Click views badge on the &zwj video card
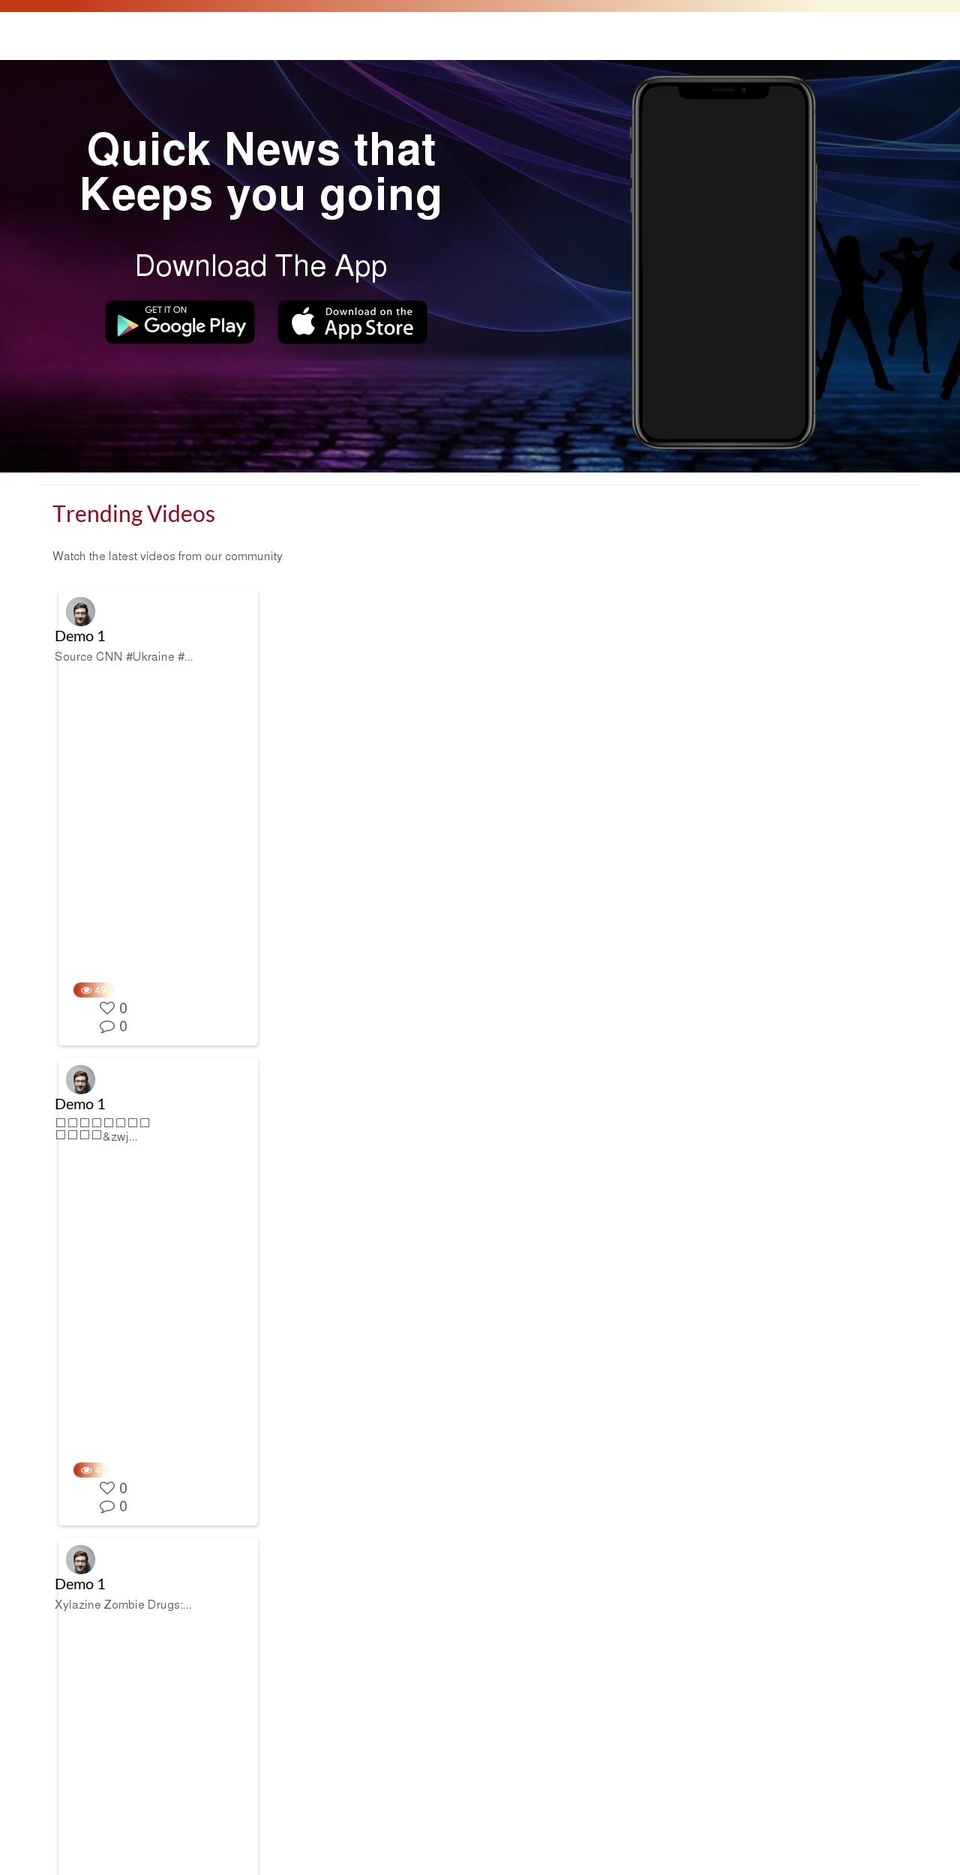Screen dimensions: 960x1875 (x=90, y=1470)
